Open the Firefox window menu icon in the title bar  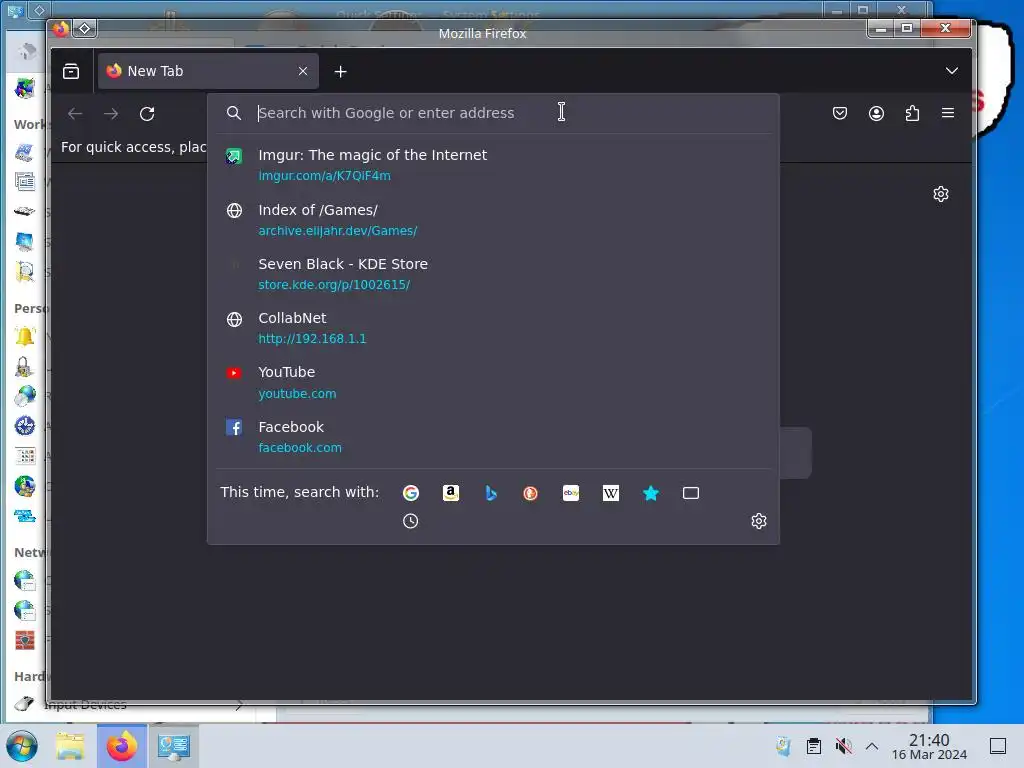61,29
